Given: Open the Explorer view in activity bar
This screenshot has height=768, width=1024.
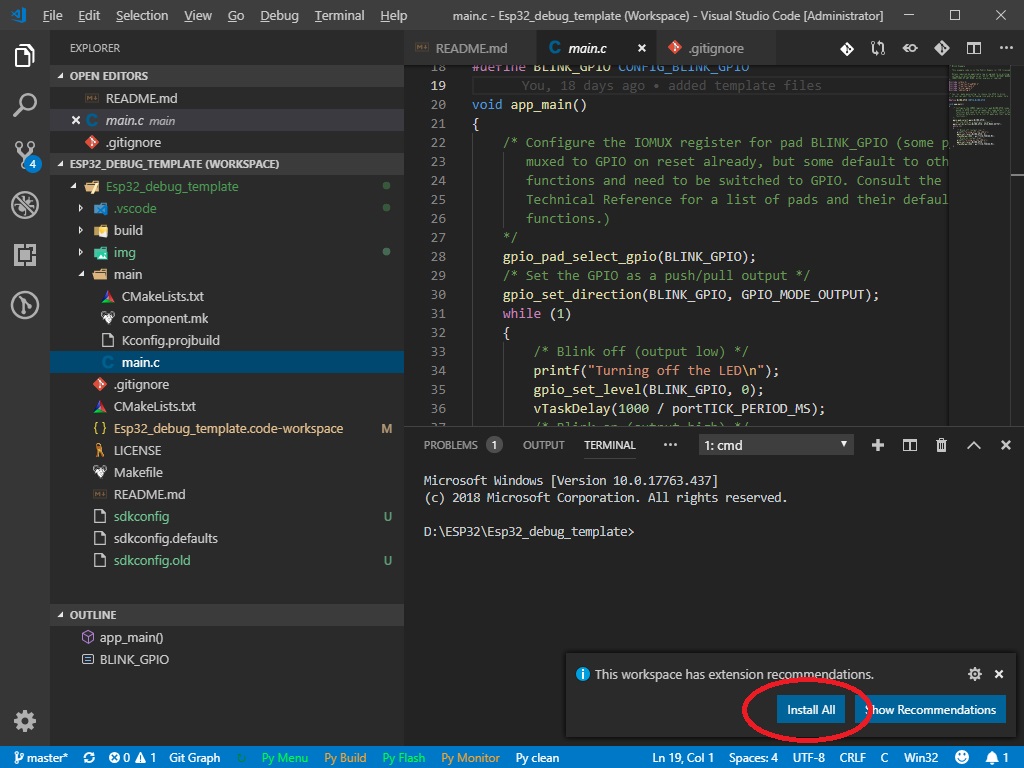Looking at the screenshot, I should 25,56.
